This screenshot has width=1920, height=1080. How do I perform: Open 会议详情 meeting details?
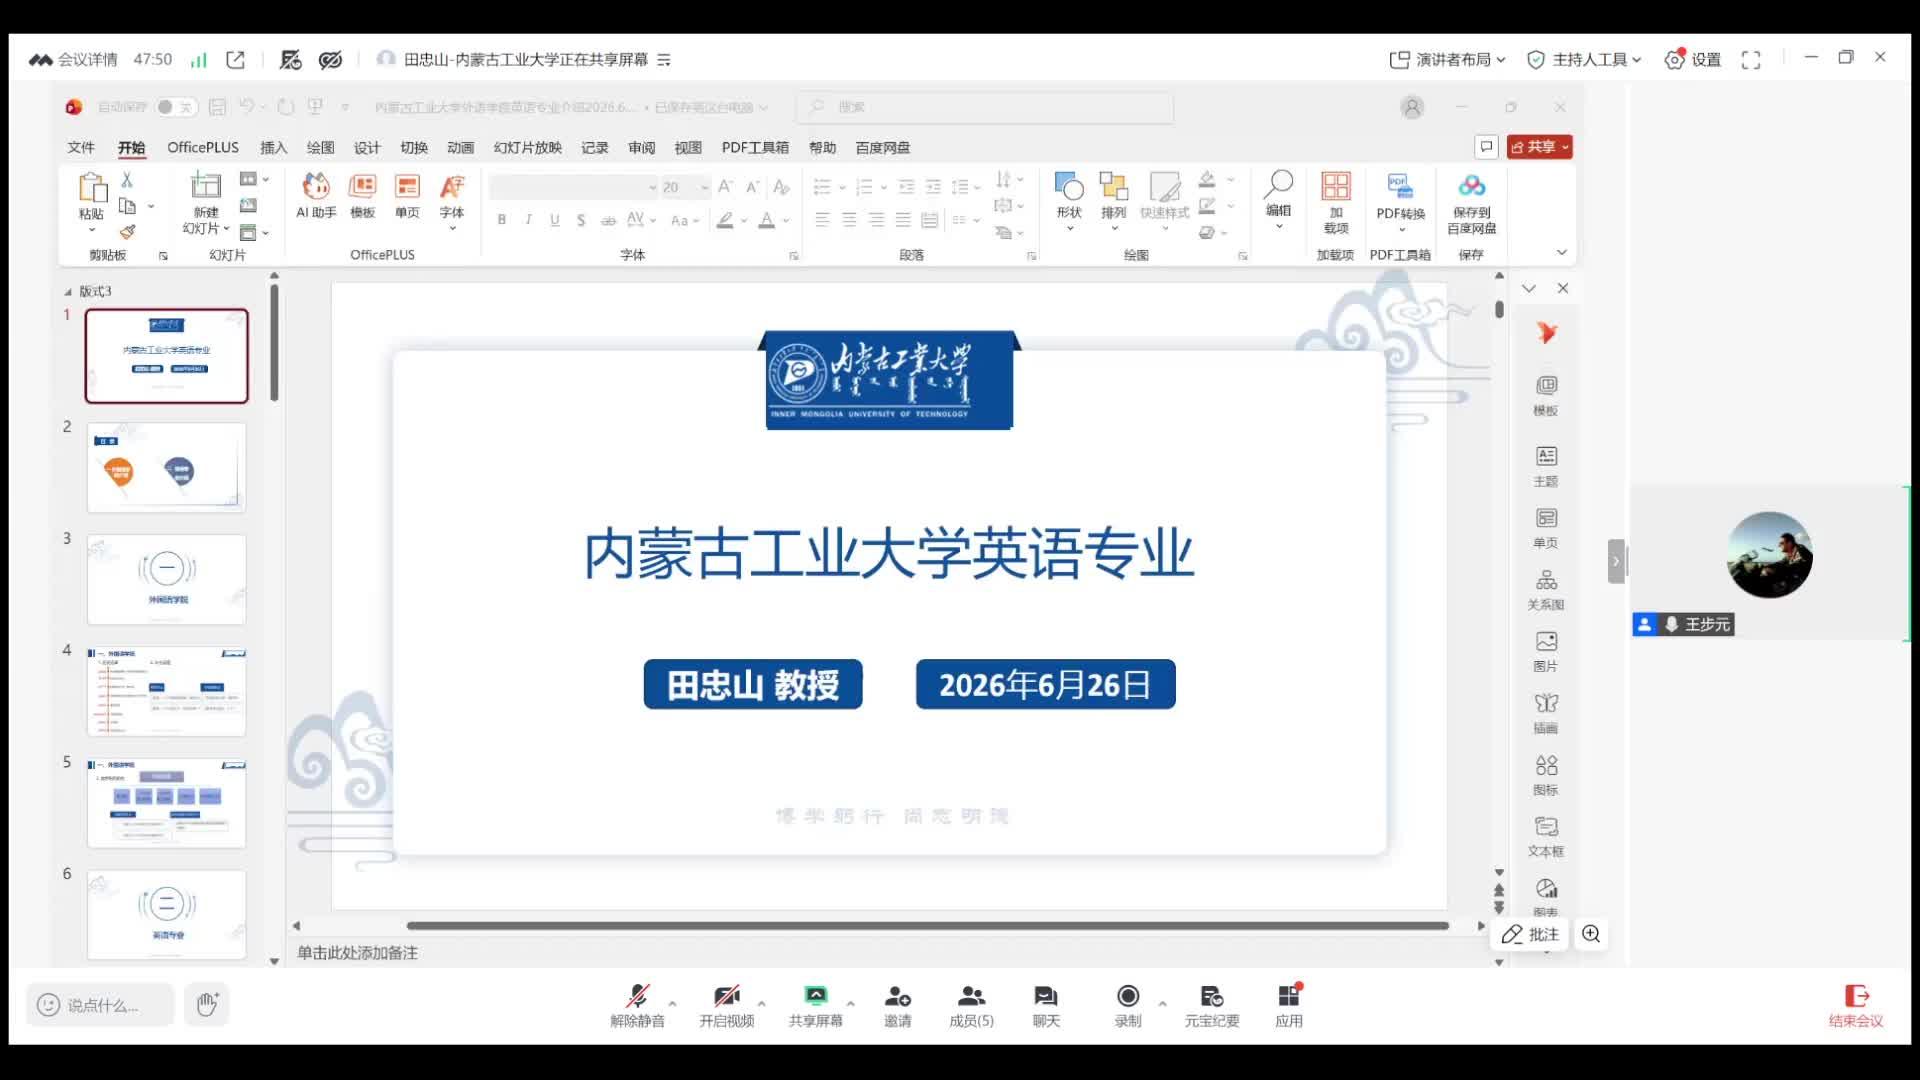(73, 60)
